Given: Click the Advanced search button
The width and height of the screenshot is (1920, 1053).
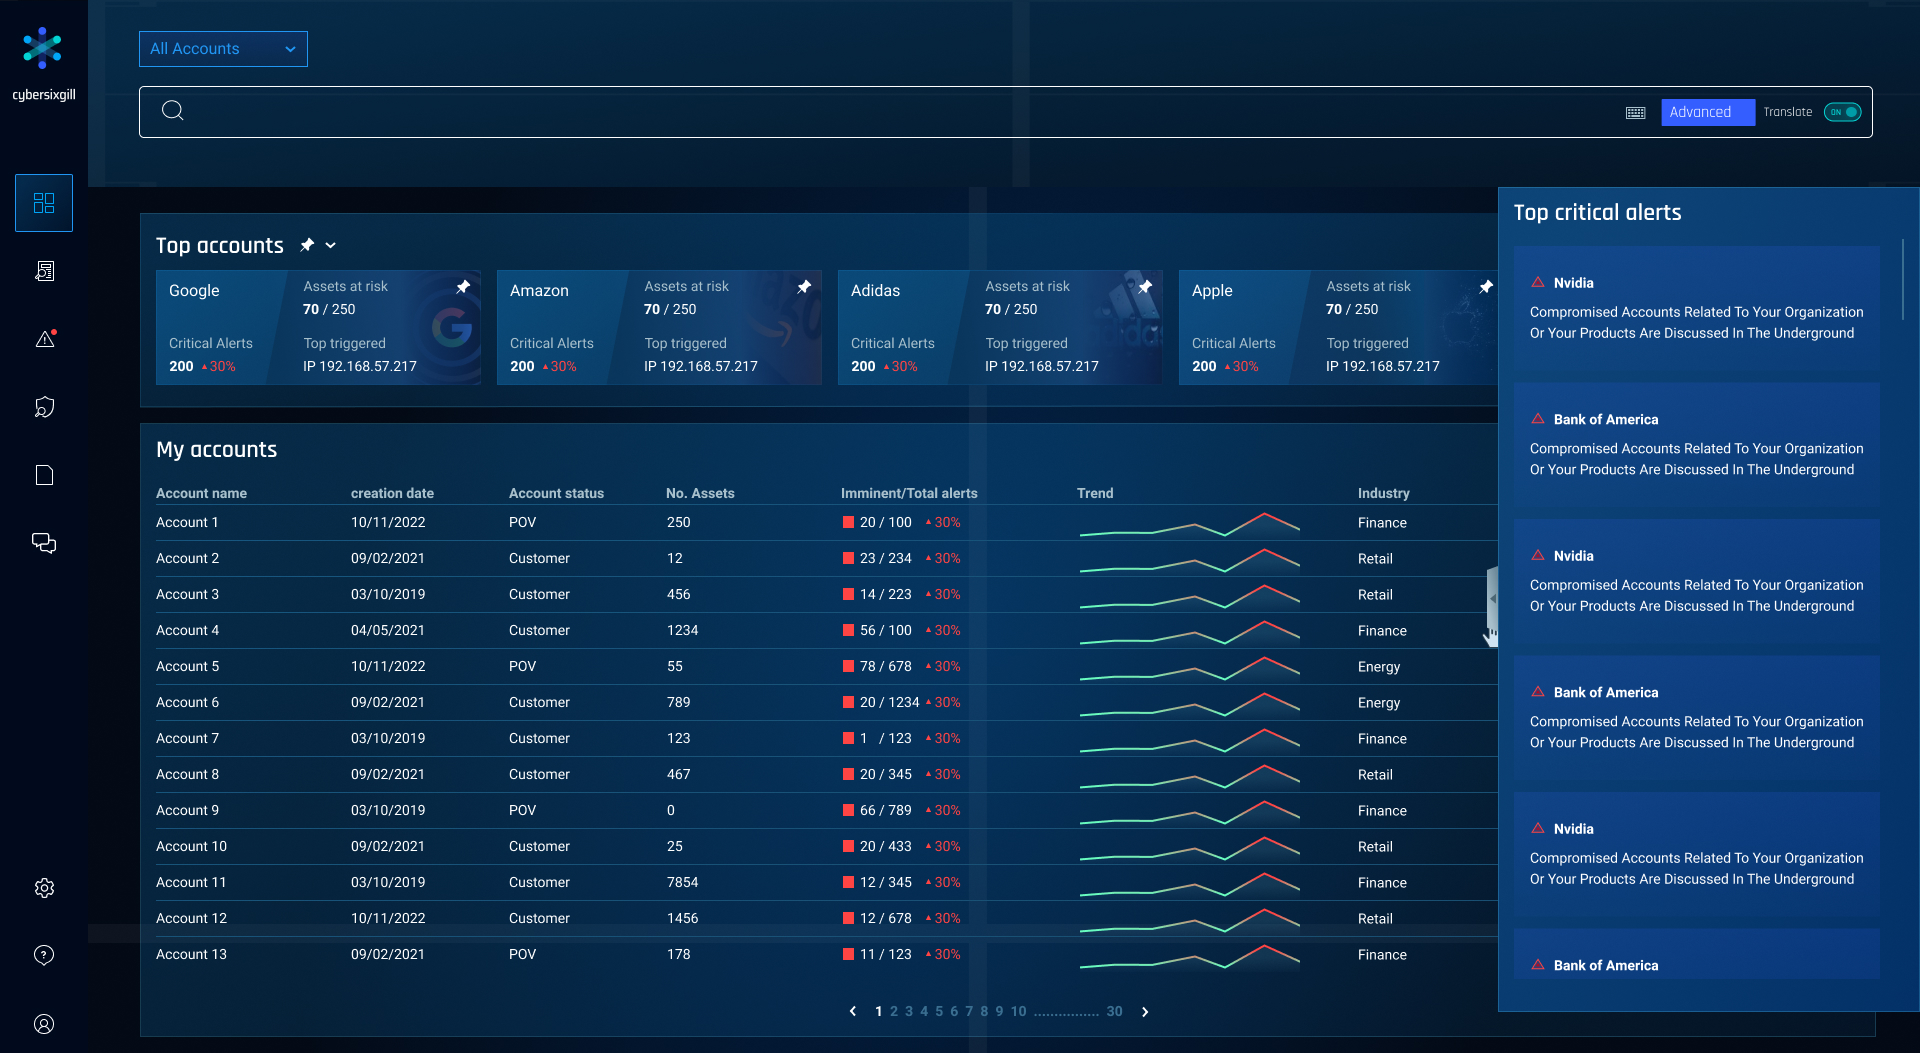Looking at the screenshot, I should (1707, 112).
